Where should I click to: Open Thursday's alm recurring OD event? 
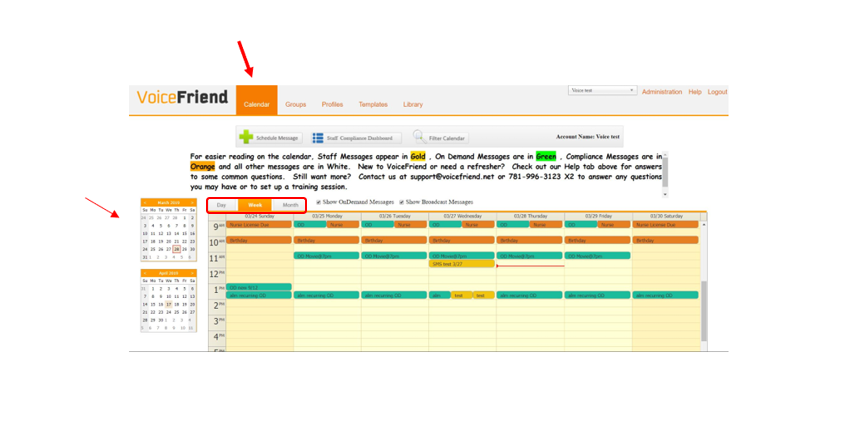click(x=530, y=295)
